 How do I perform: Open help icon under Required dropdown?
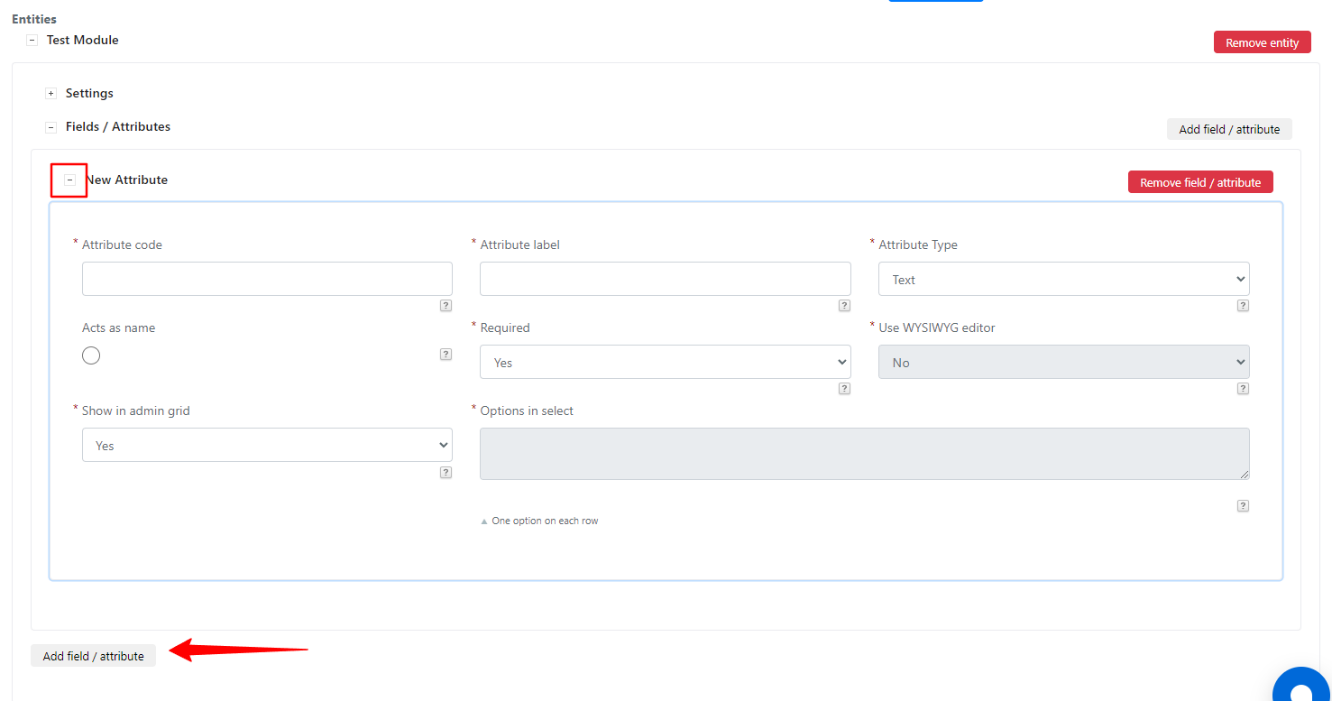[x=844, y=389]
